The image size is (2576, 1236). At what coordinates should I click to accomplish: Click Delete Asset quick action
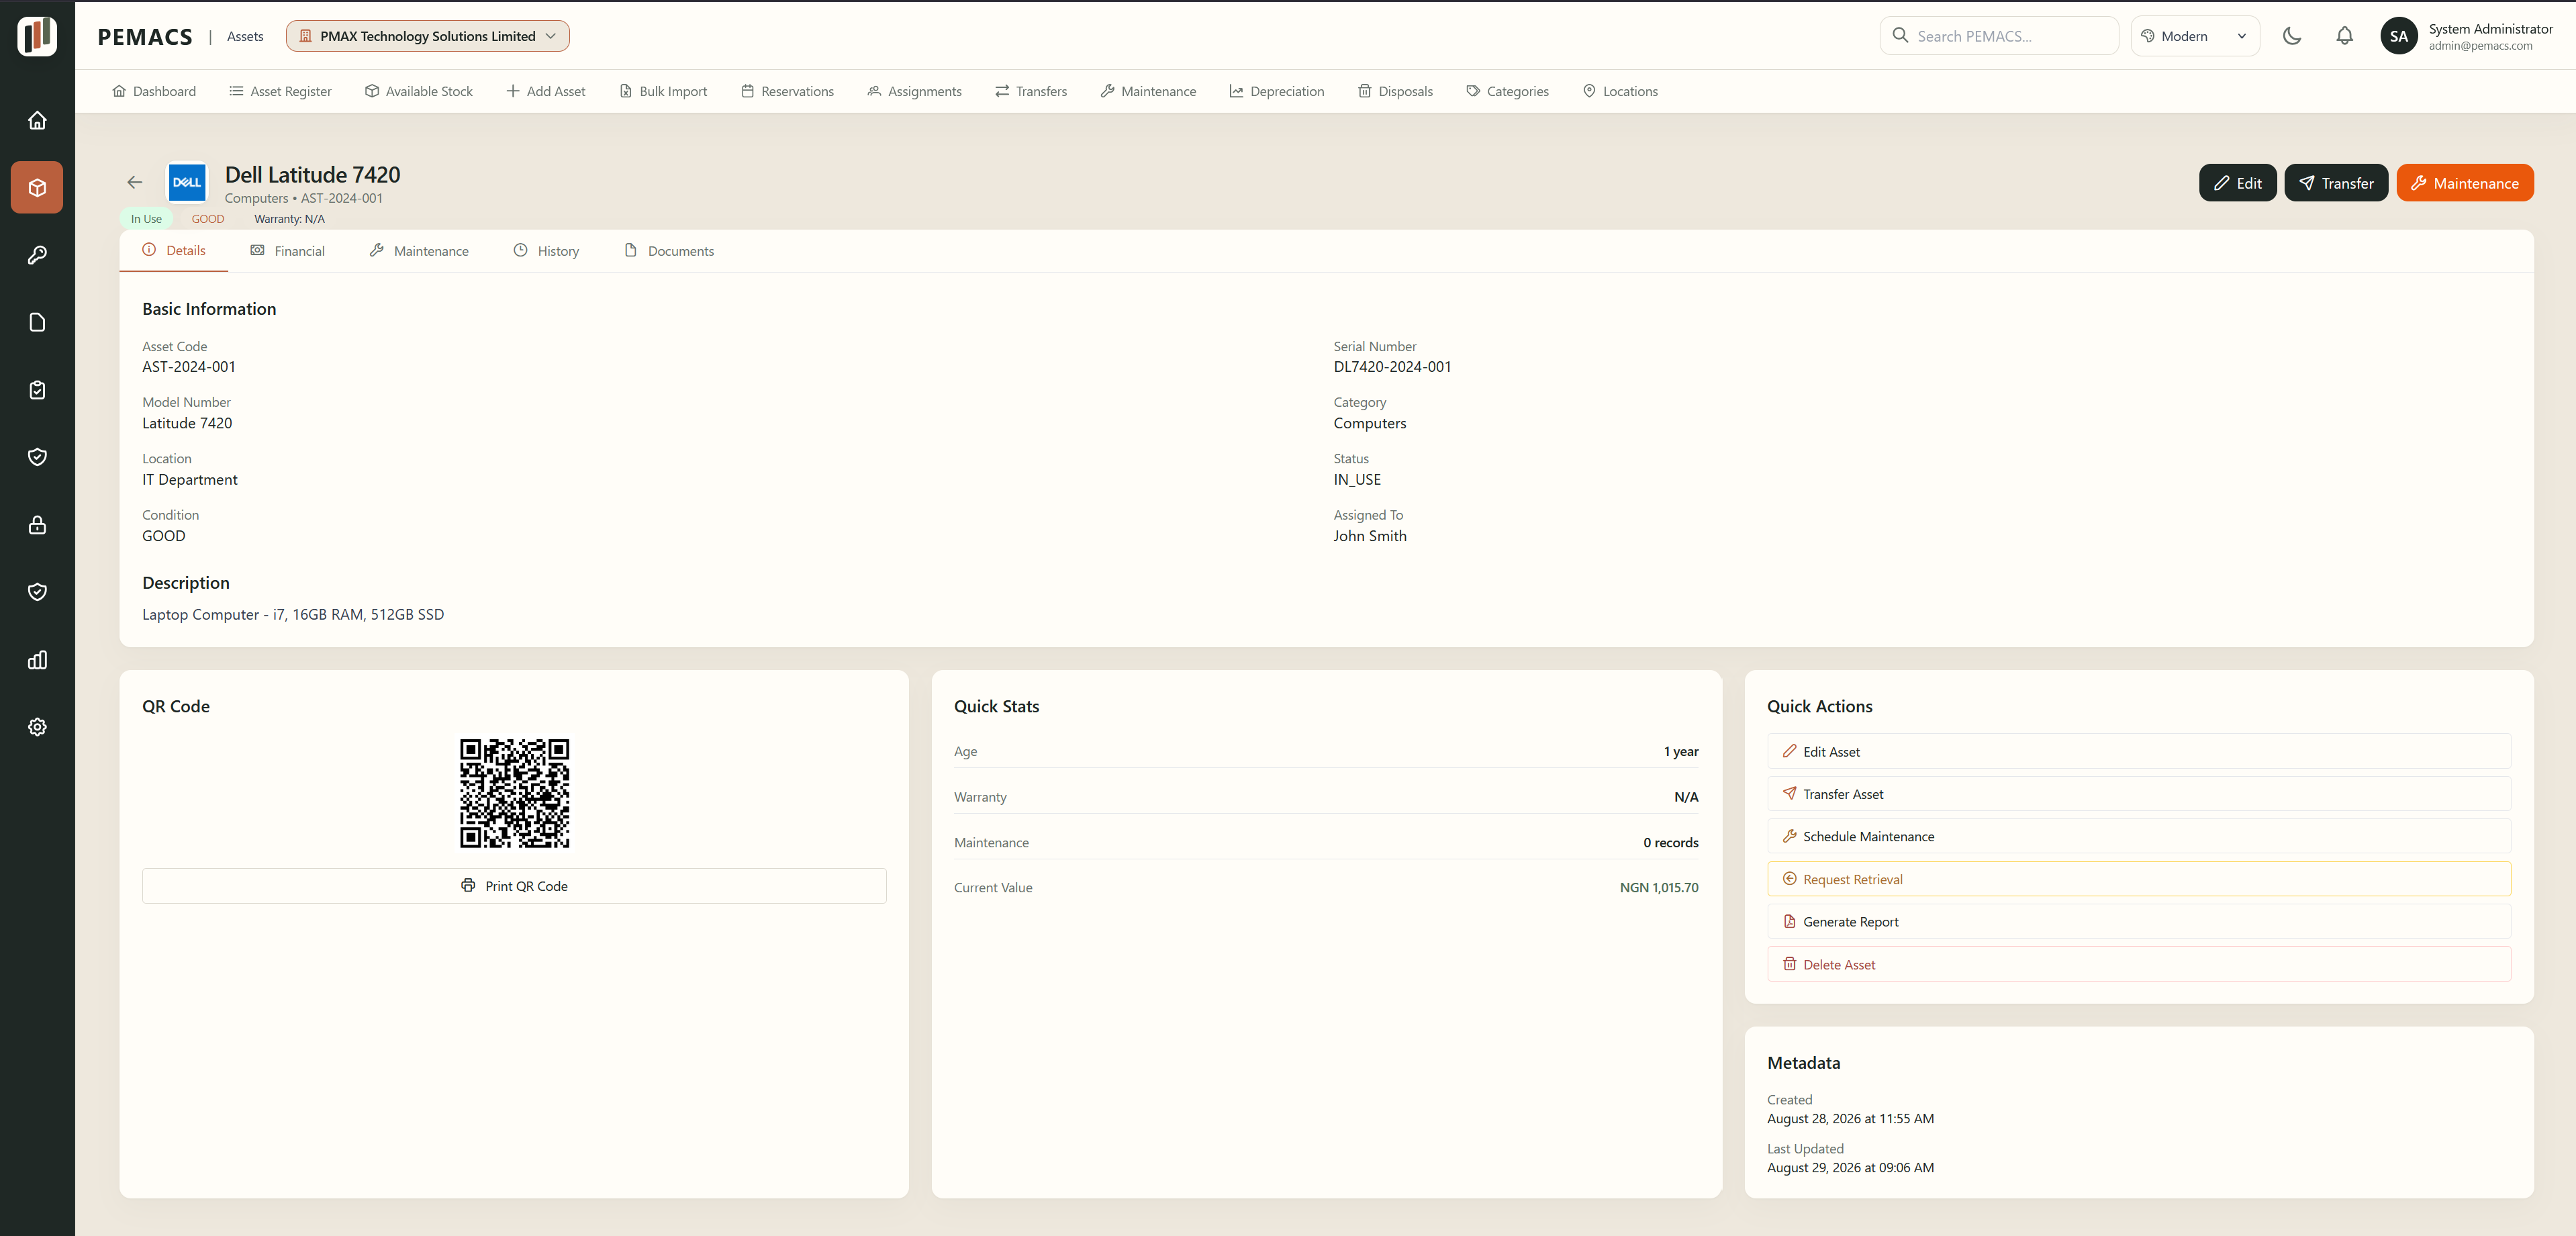2138,964
